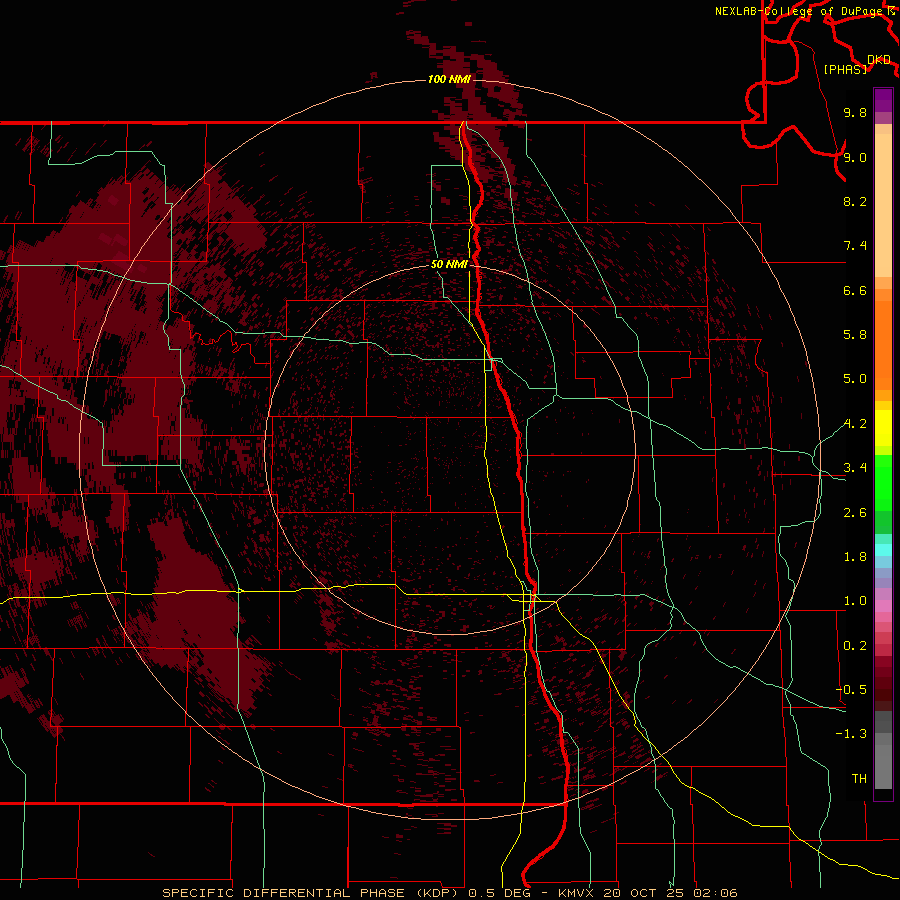Image resolution: width=900 pixels, height=900 pixels.
Task: Click the [PHAS] units label
Action: point(845,69)
